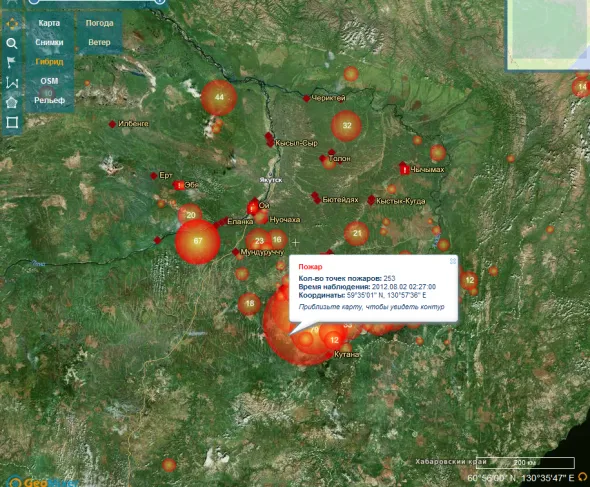The image size is (590, 487).
Task: Toggle the Погода weather overlay
Action: tap(99, 23)
